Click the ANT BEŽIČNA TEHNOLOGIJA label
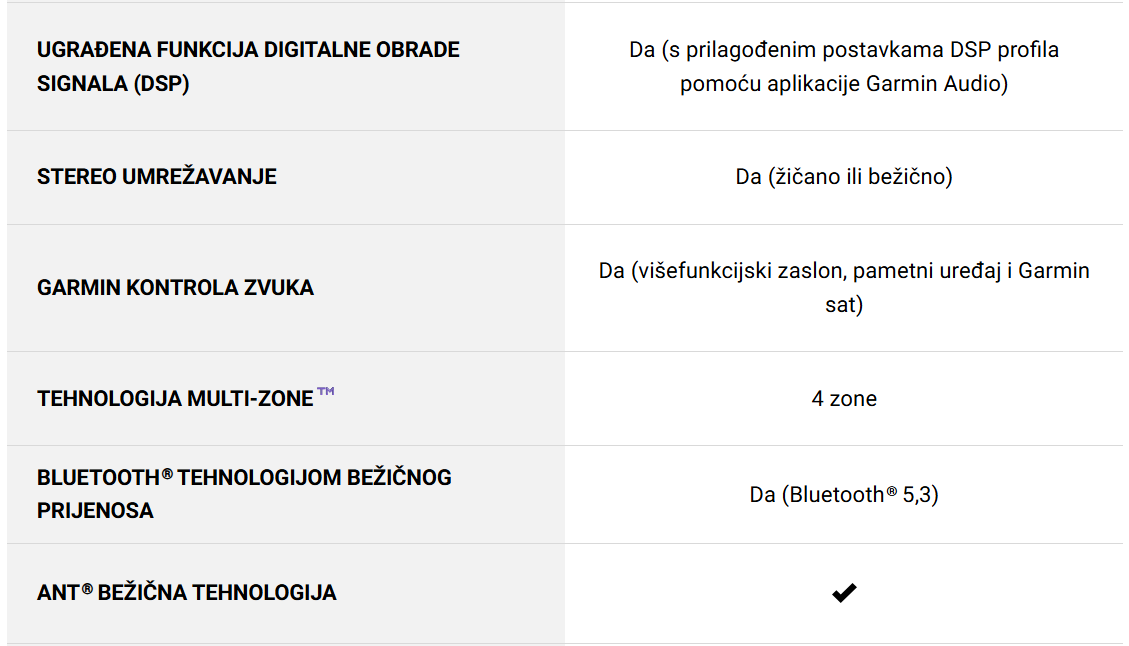Screen dimensions: 1129x646 click(x=187, y=593)
